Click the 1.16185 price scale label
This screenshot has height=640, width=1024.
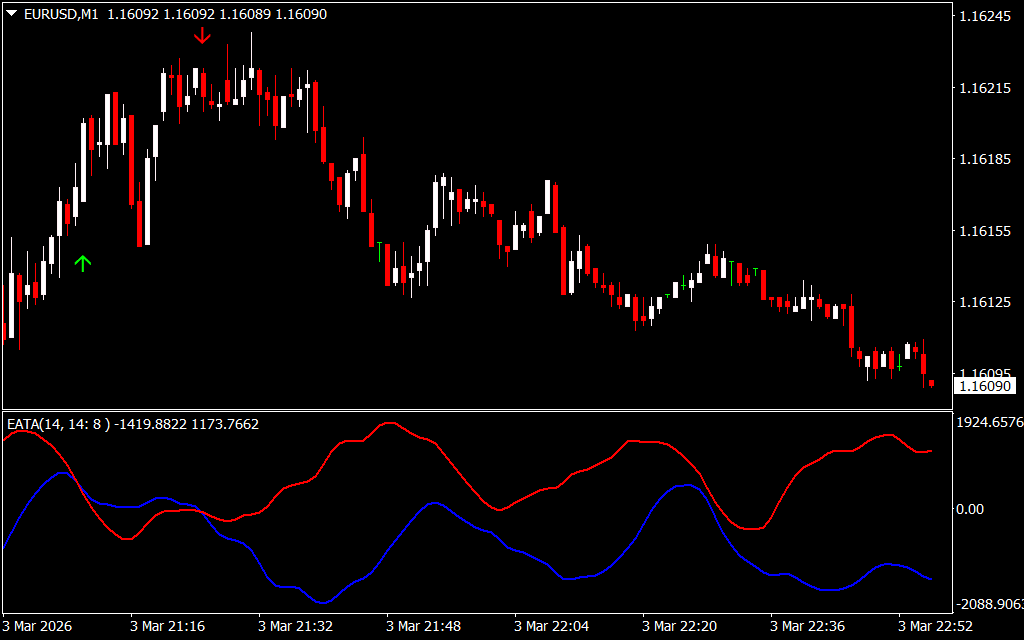point(984,159)
